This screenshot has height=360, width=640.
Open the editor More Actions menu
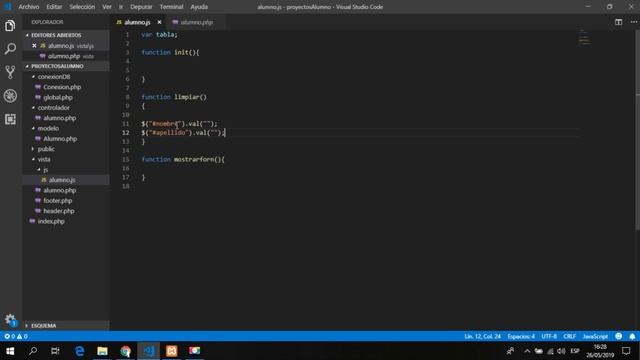pyautogui.click(x=633, y=22)
